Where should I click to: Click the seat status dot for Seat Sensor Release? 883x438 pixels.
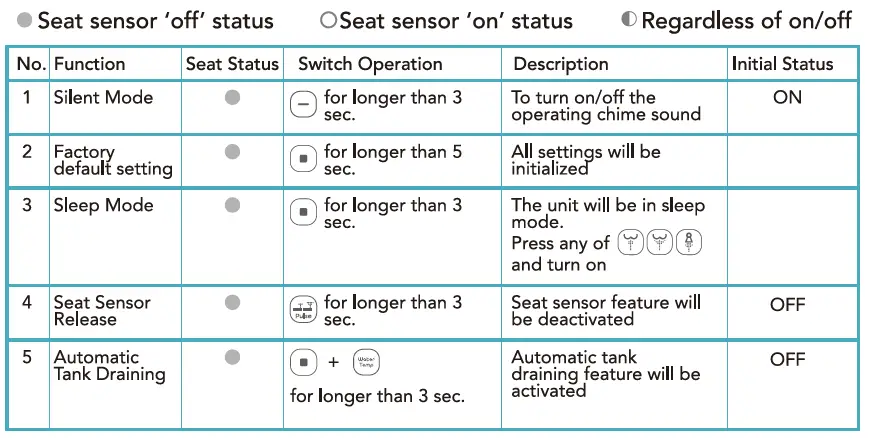(232, 302)
